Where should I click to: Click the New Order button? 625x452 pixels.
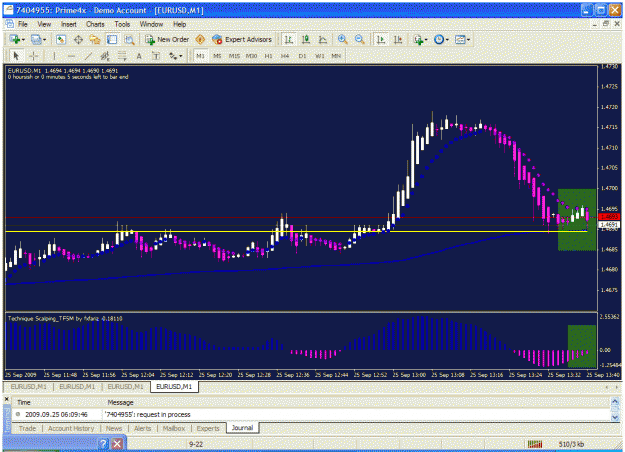point(167,39)
